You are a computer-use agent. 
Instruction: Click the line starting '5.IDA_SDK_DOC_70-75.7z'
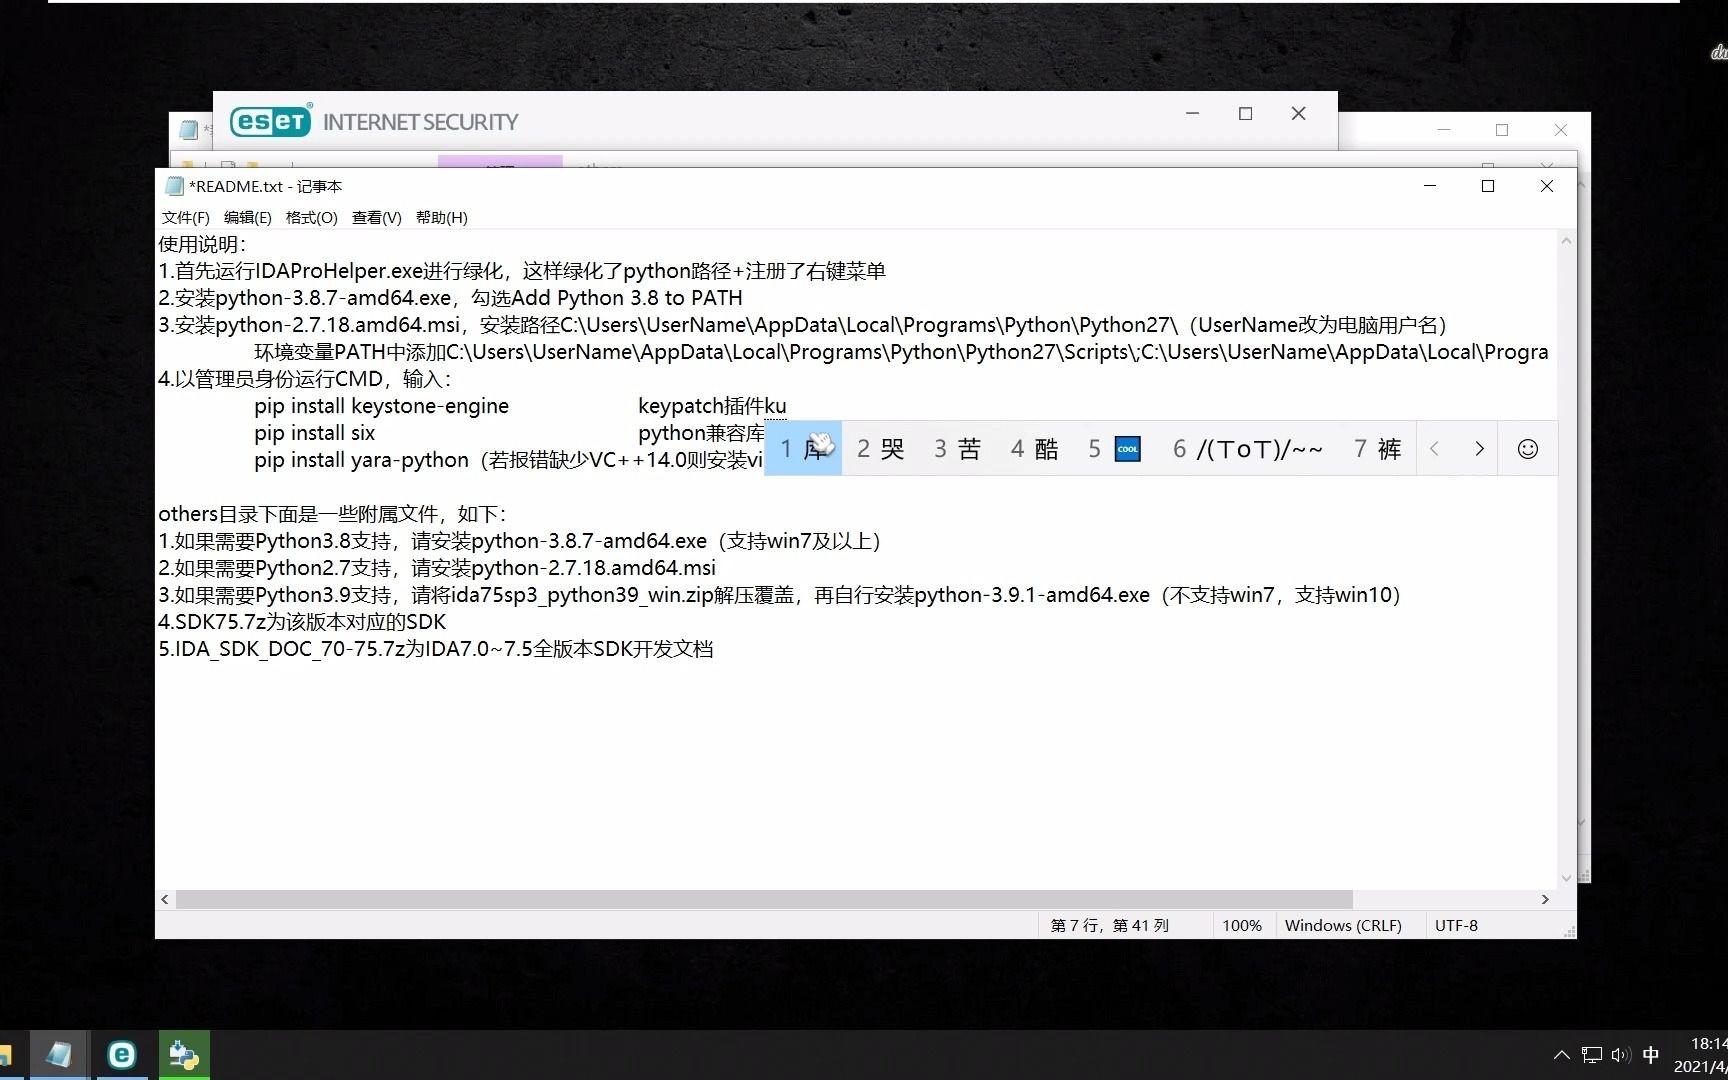[436, 649]
